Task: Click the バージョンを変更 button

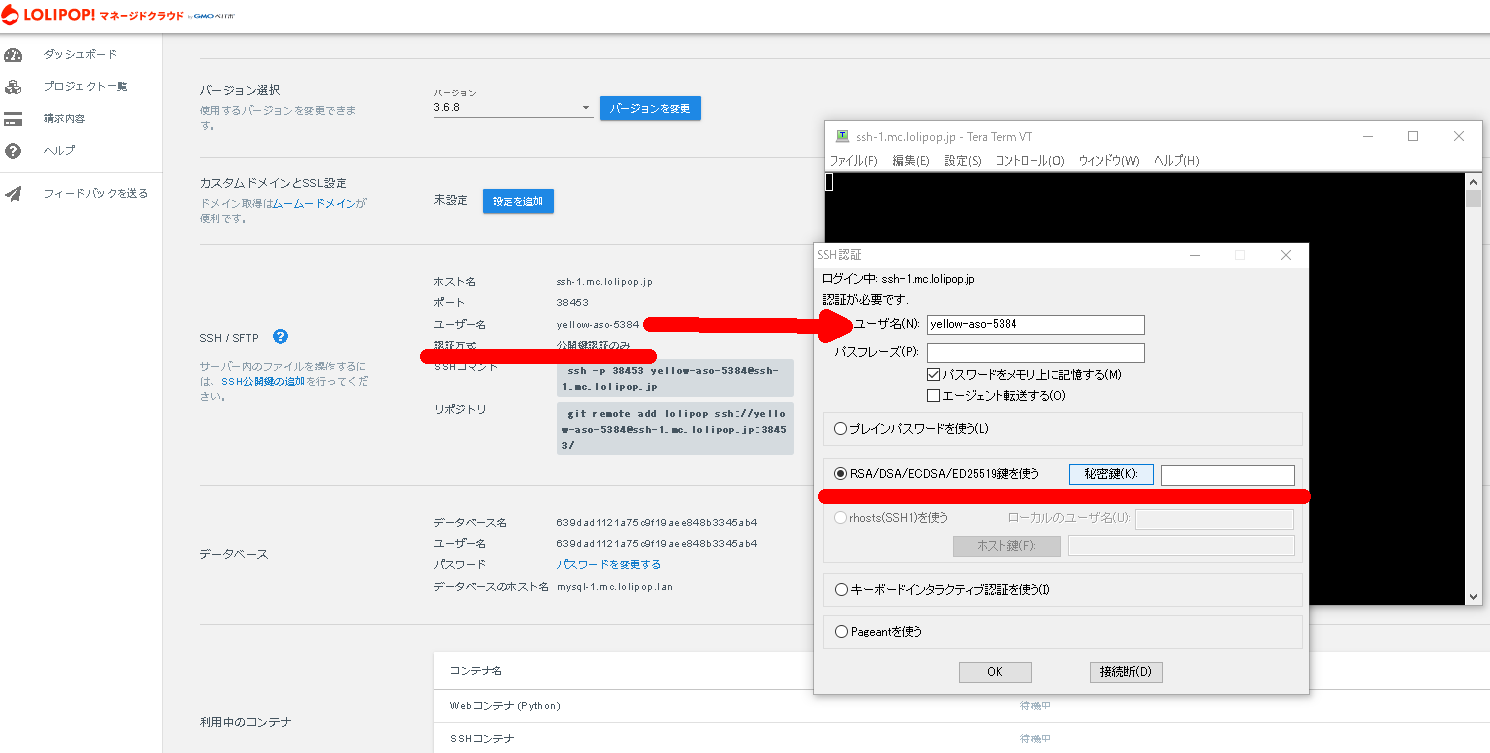Action: coord(650,108)
